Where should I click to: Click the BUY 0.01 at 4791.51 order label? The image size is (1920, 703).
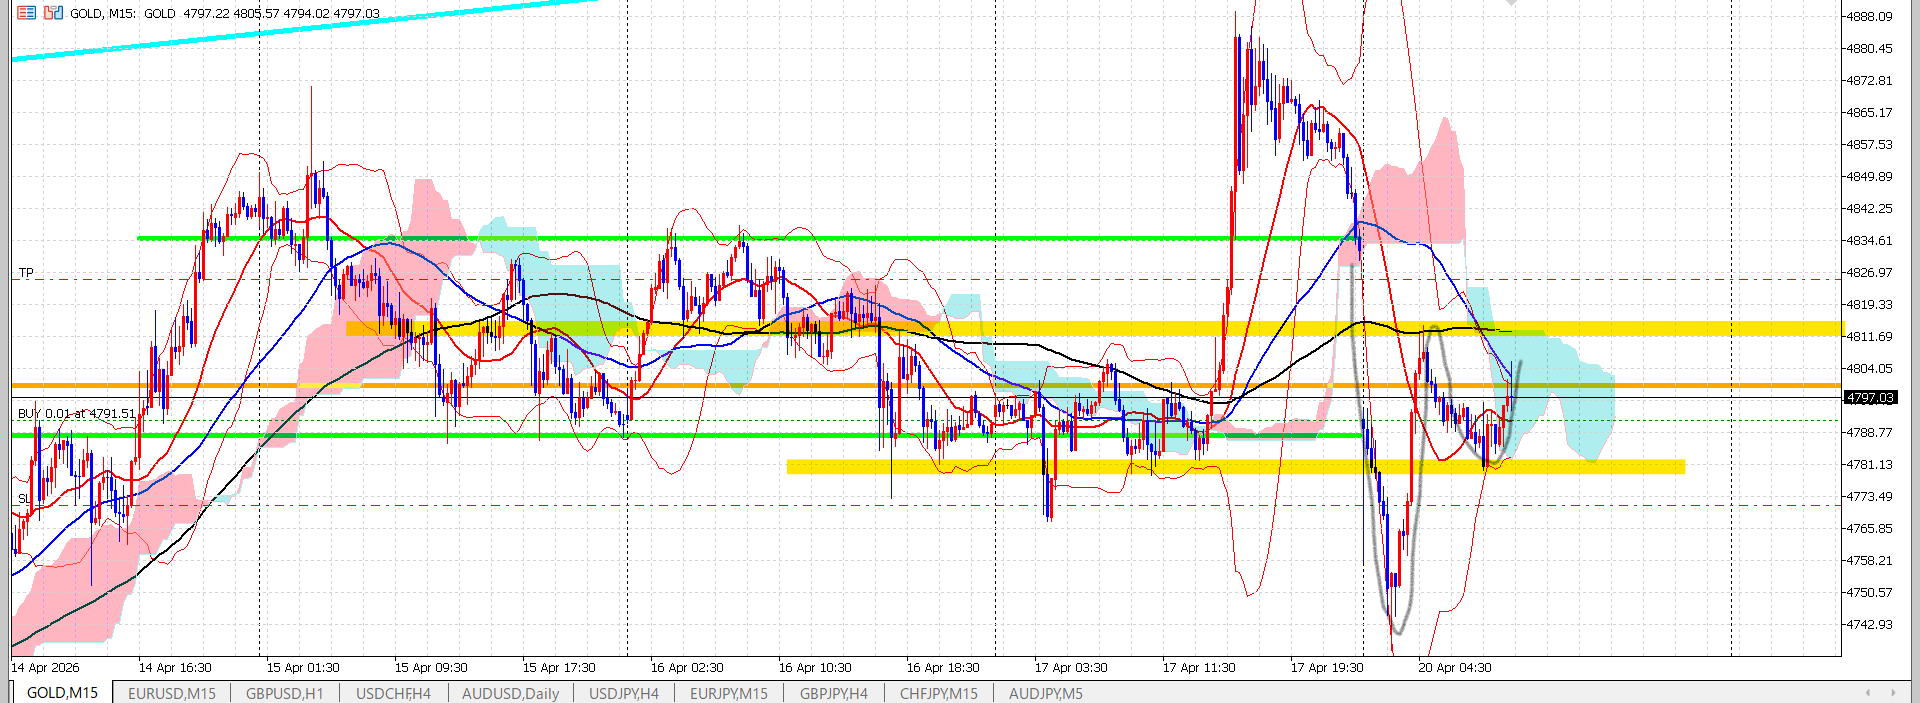click(76, 413)
